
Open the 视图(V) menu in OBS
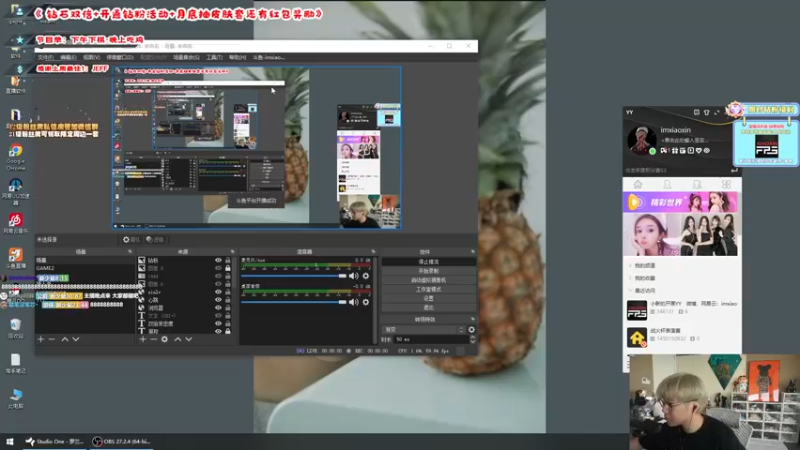click(x=91, y=57)
